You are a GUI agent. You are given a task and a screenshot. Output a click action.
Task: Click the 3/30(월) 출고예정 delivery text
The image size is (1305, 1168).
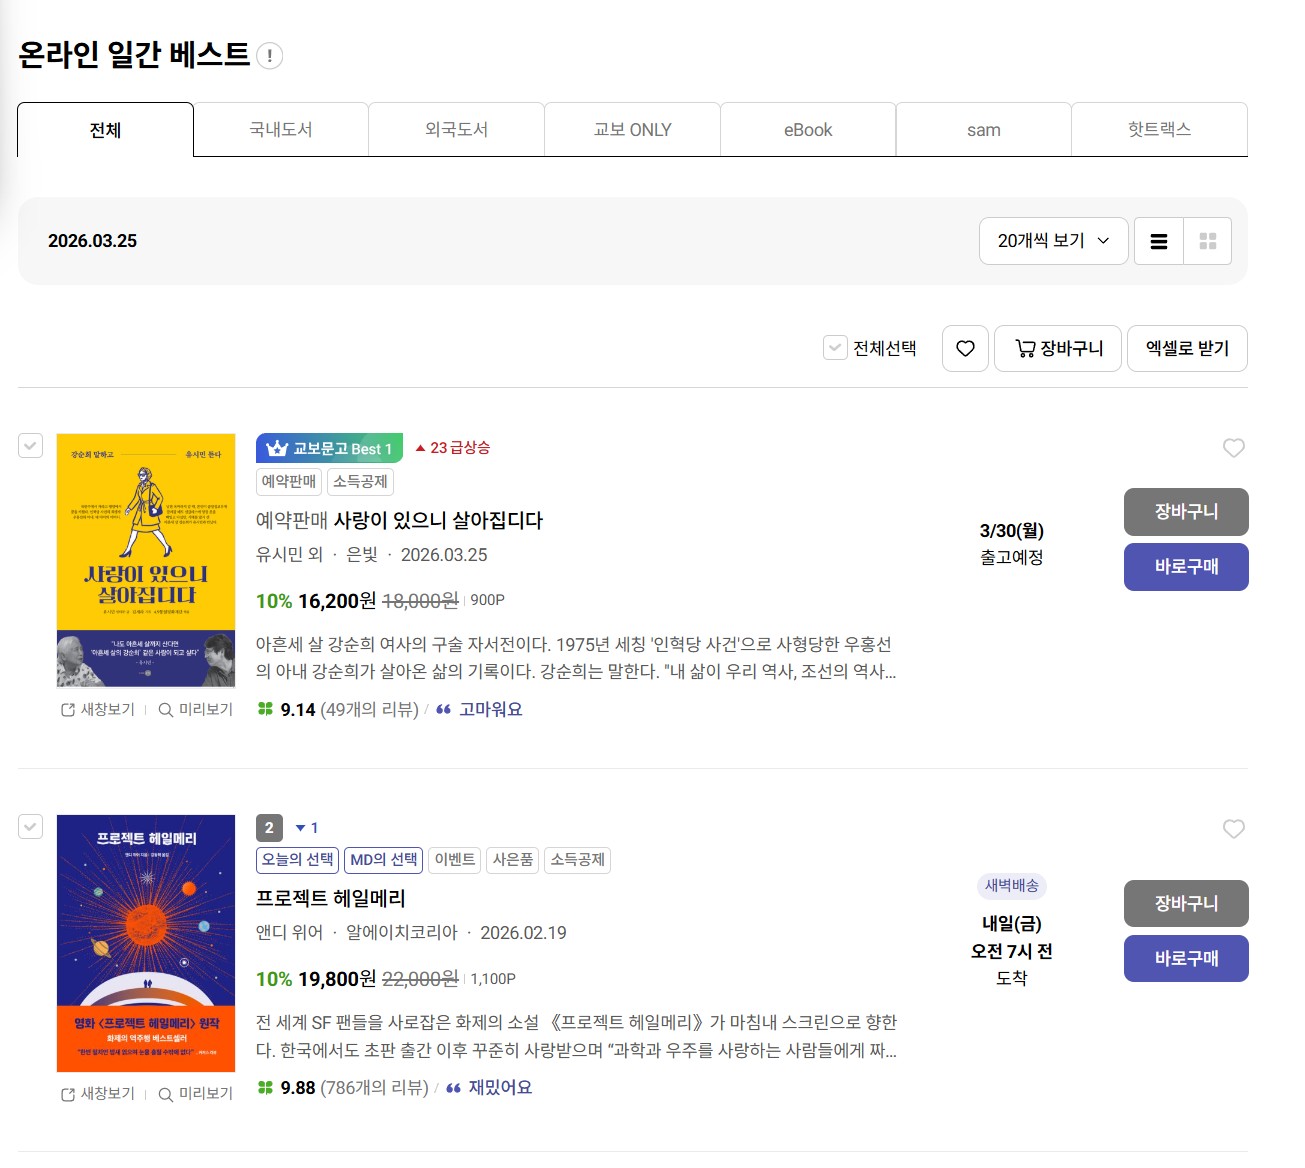click(1012, 544)
